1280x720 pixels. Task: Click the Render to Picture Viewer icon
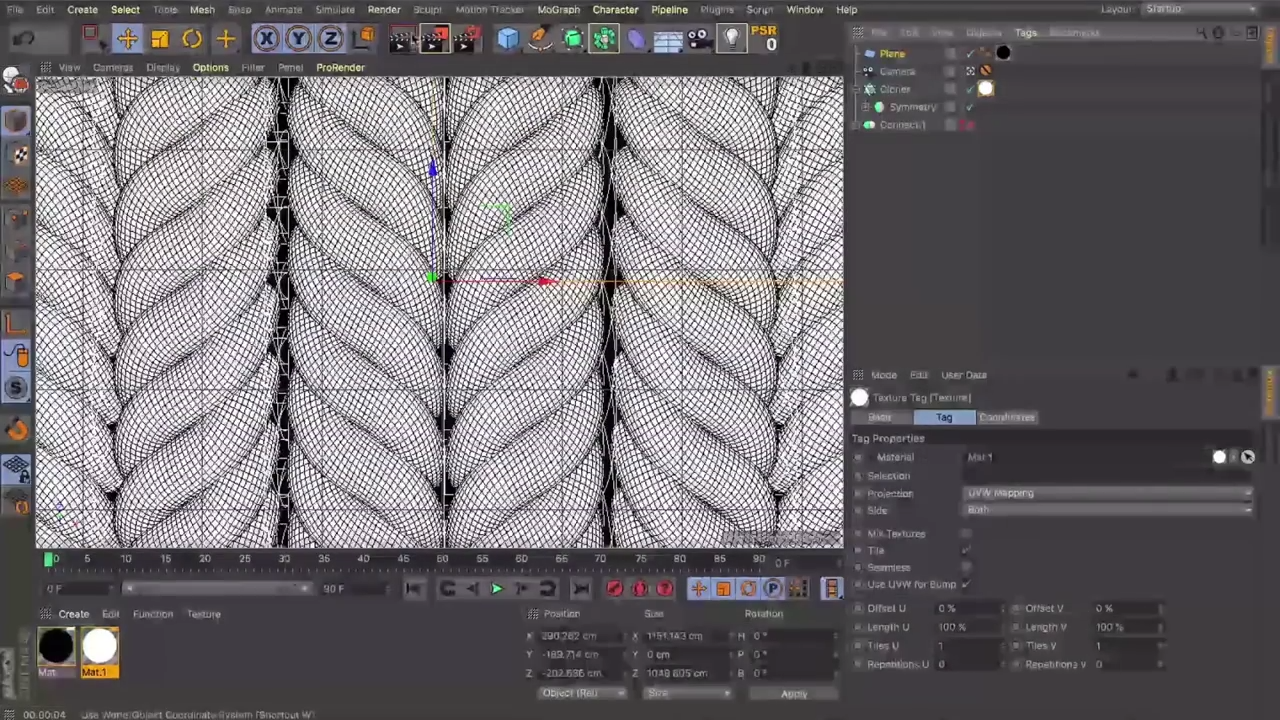433,38
